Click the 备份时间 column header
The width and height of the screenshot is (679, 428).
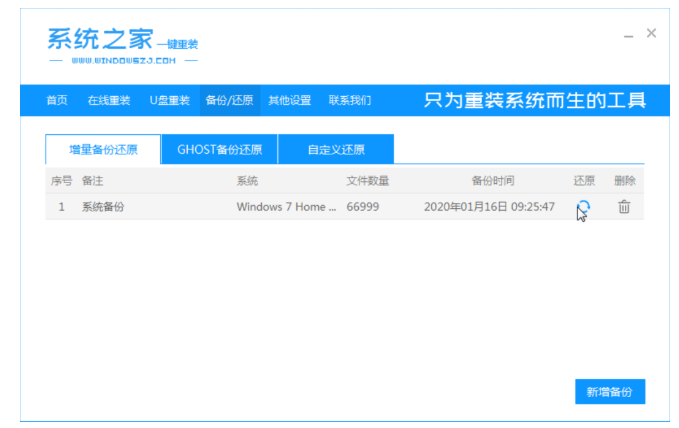pyautogui.click(x=493, y=181)
